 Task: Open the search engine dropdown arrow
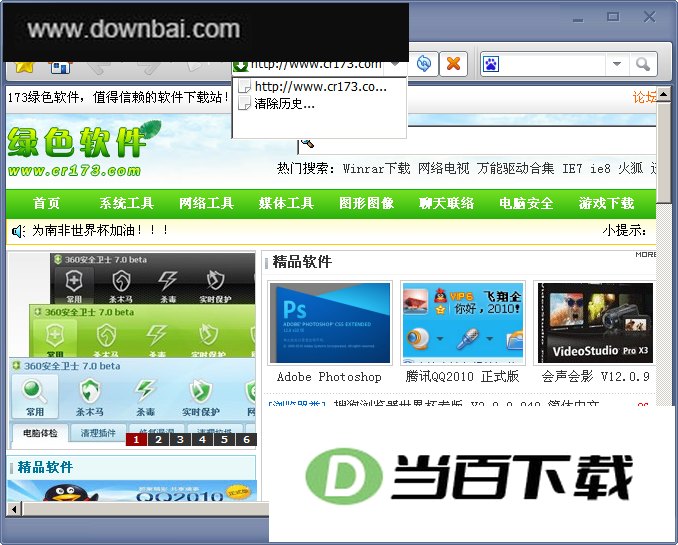coord(617,64)
